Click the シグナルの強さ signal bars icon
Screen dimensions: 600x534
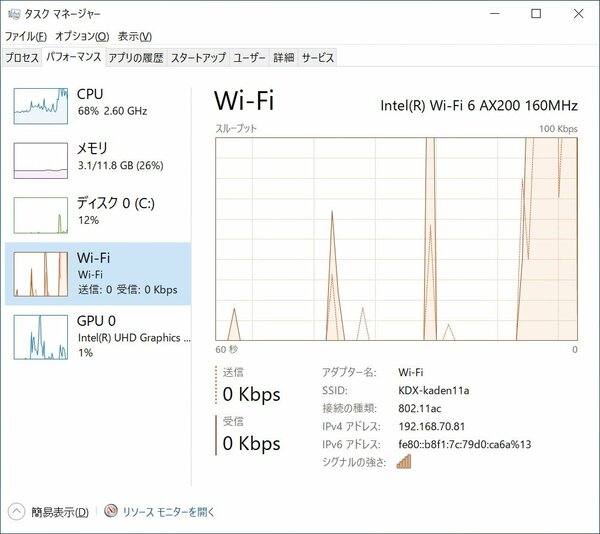[404, 462]
